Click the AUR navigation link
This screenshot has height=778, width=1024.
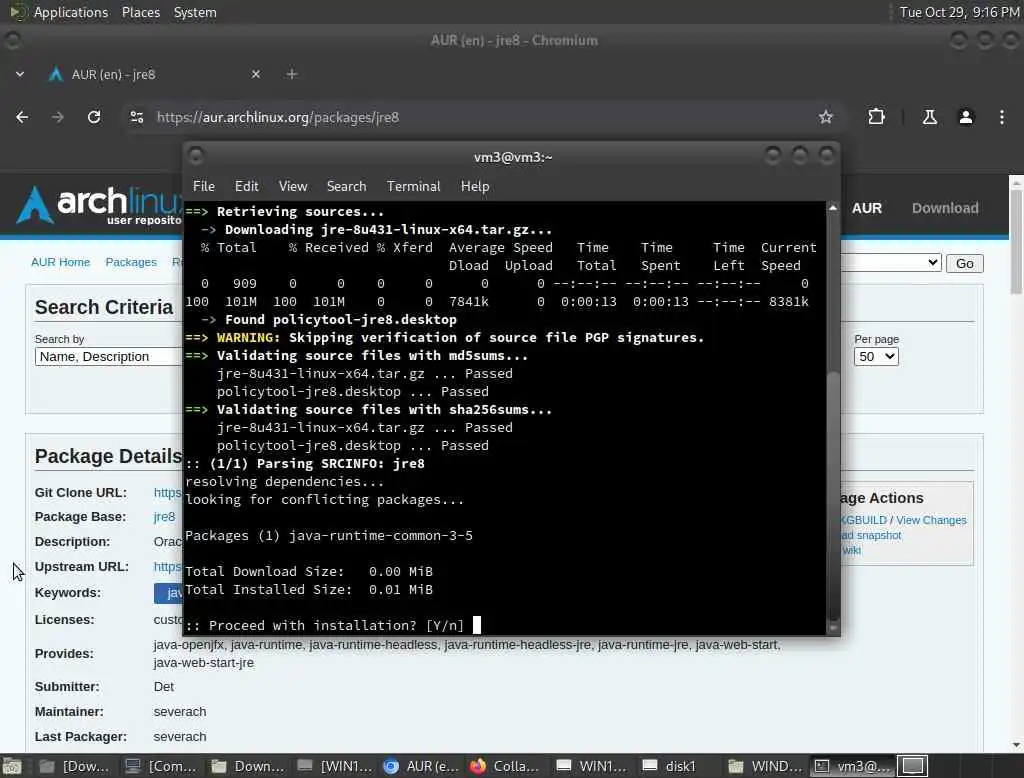tap(867, 208)
